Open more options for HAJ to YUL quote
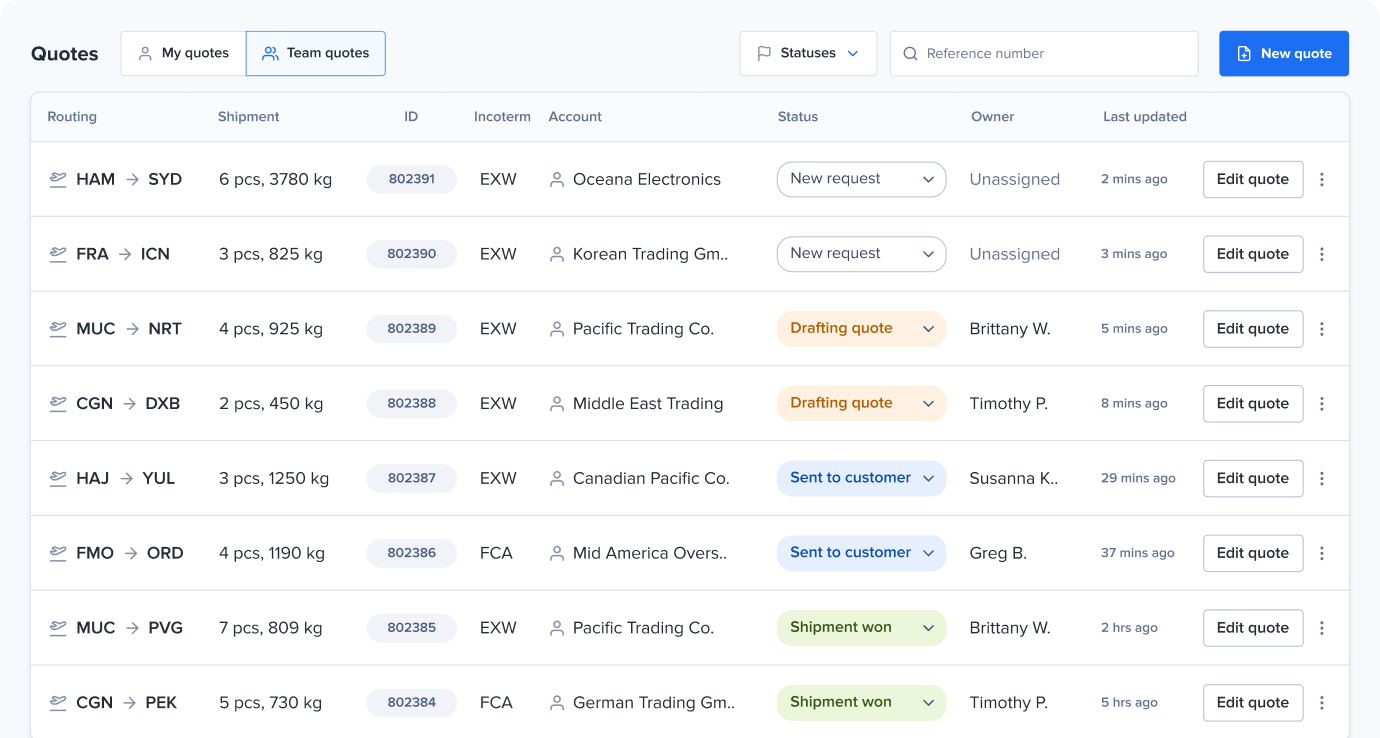 tap(1322, 479)
